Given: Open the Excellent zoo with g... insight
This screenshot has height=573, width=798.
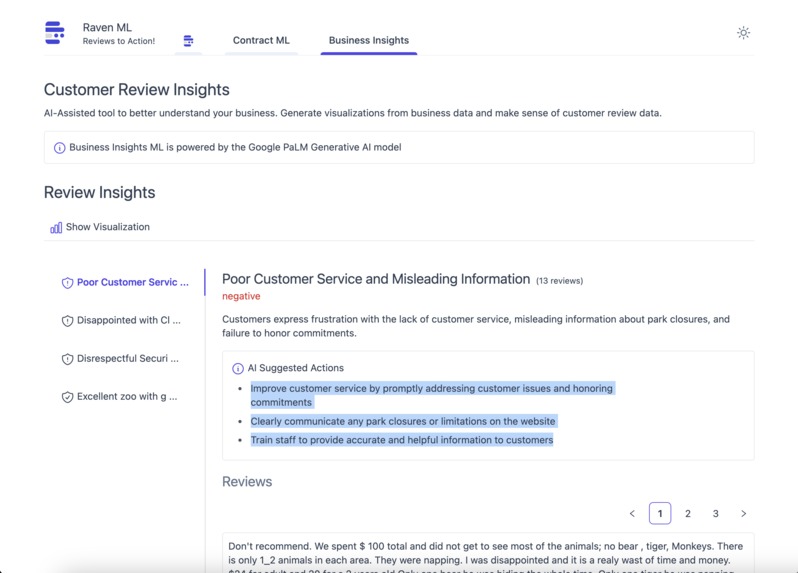Looking at the screenshot, I should pos(120,397).
